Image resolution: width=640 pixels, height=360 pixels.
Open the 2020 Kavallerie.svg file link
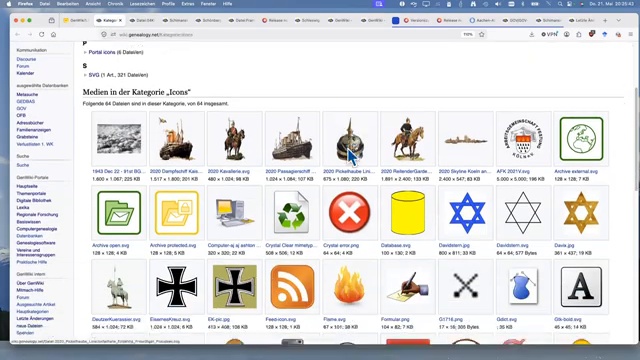[229, 171]
